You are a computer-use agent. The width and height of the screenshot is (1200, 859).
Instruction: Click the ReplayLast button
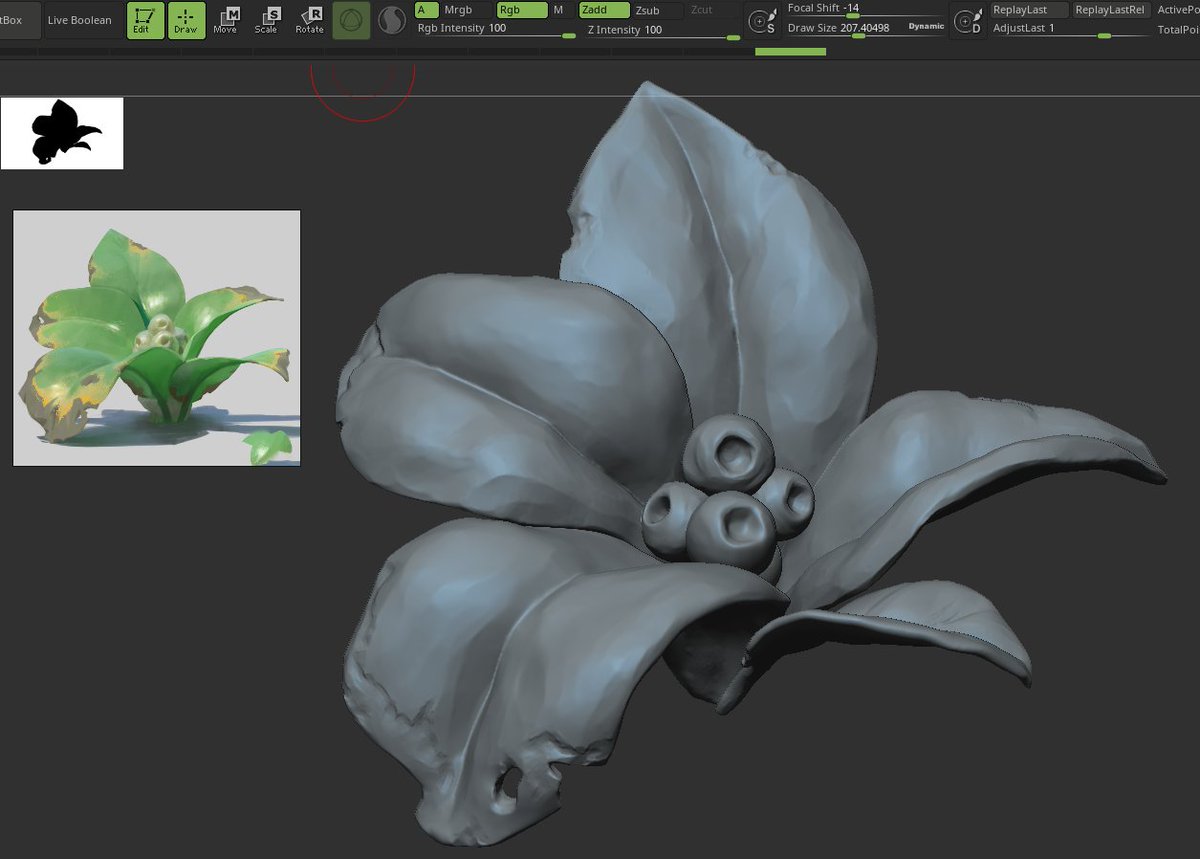pyautogui.click(x=1028, y=10)
